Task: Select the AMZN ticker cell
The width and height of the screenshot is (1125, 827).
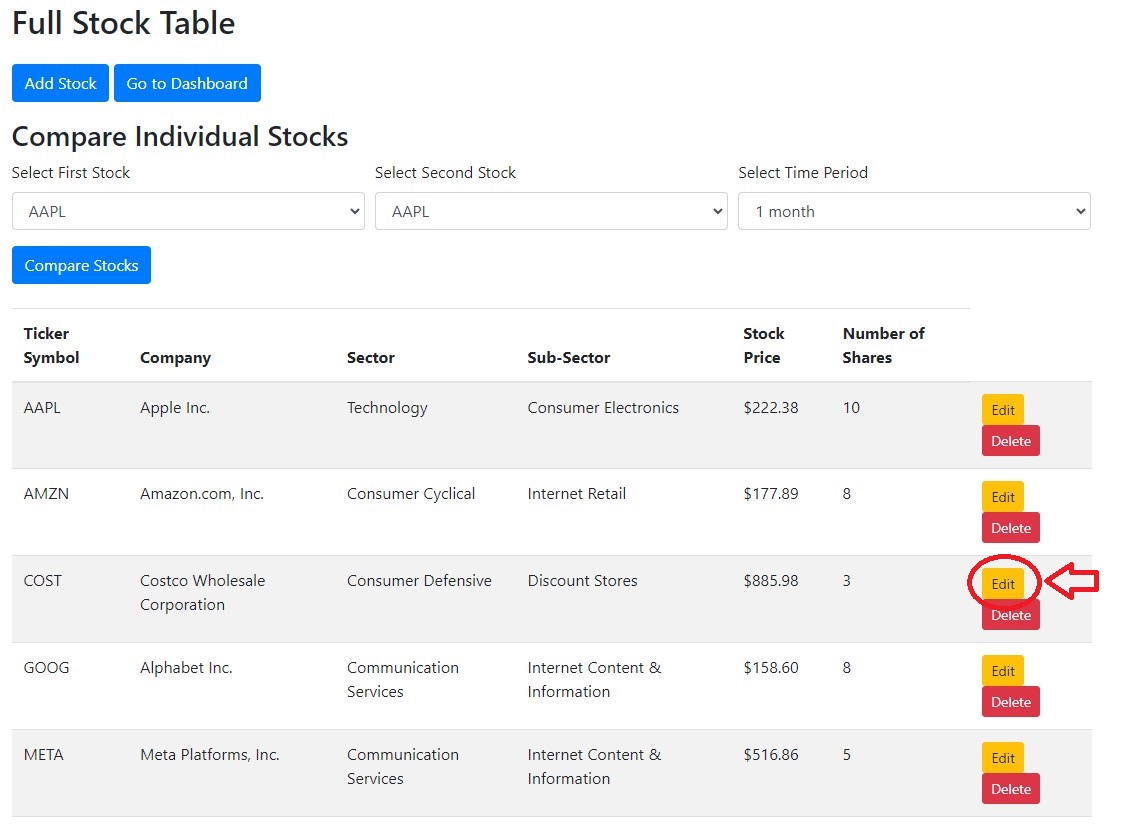Action: coord(46,493)
